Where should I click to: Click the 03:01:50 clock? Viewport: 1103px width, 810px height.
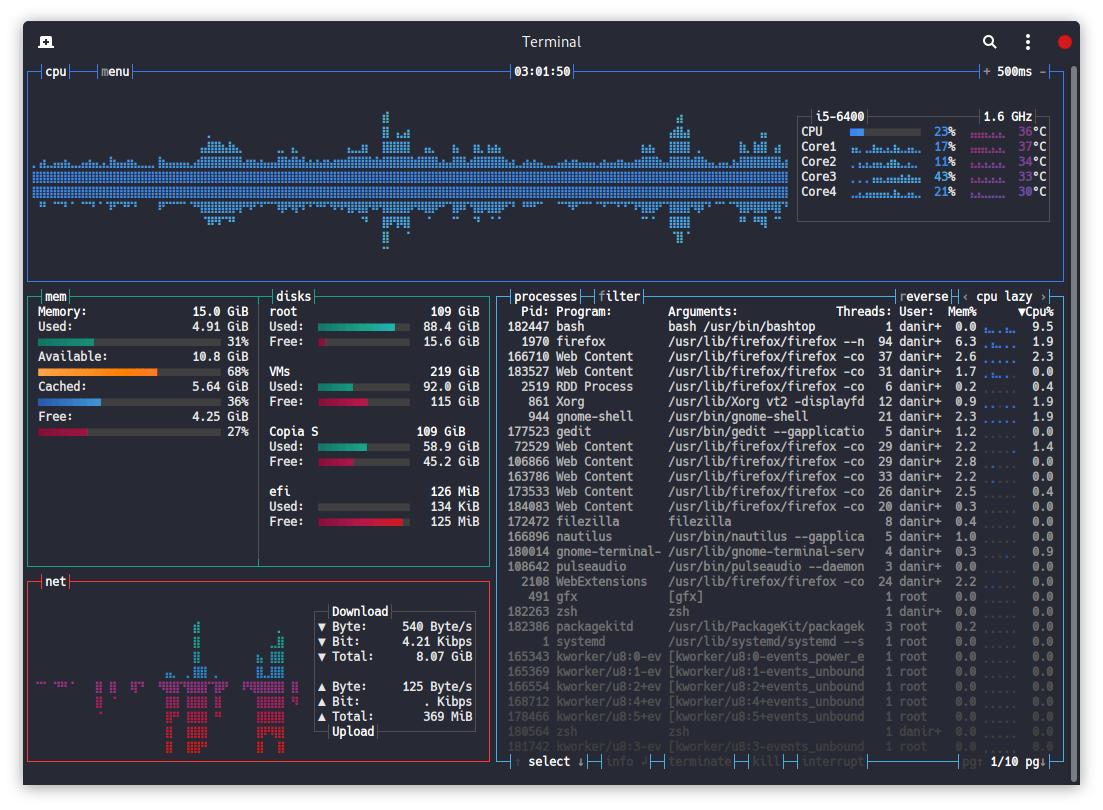pos(542,72)
